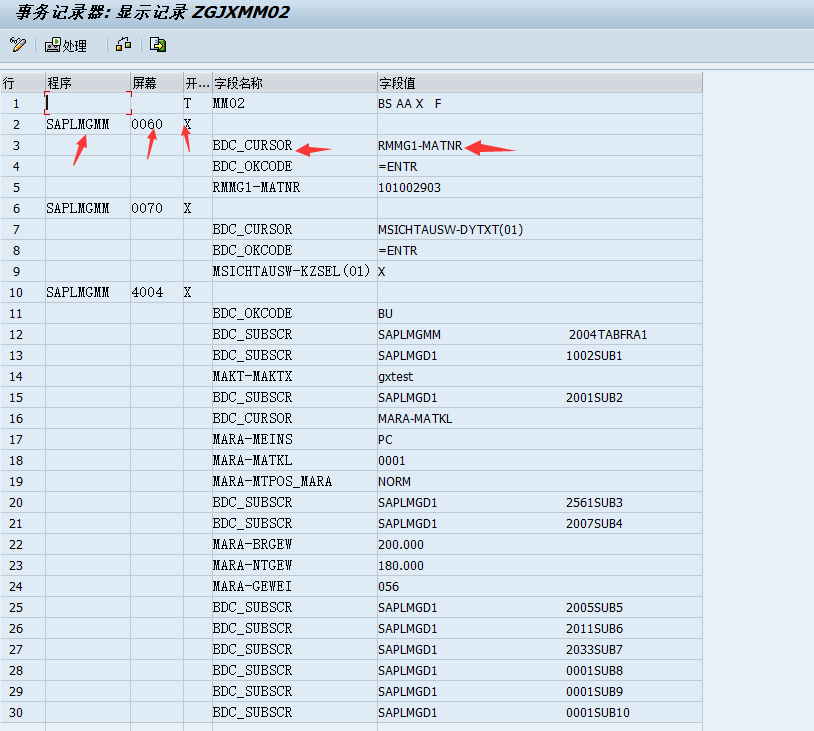Click the MARA-NTGEW field name
This screenshot has width=814, height=731.
[x=252, y=565]
